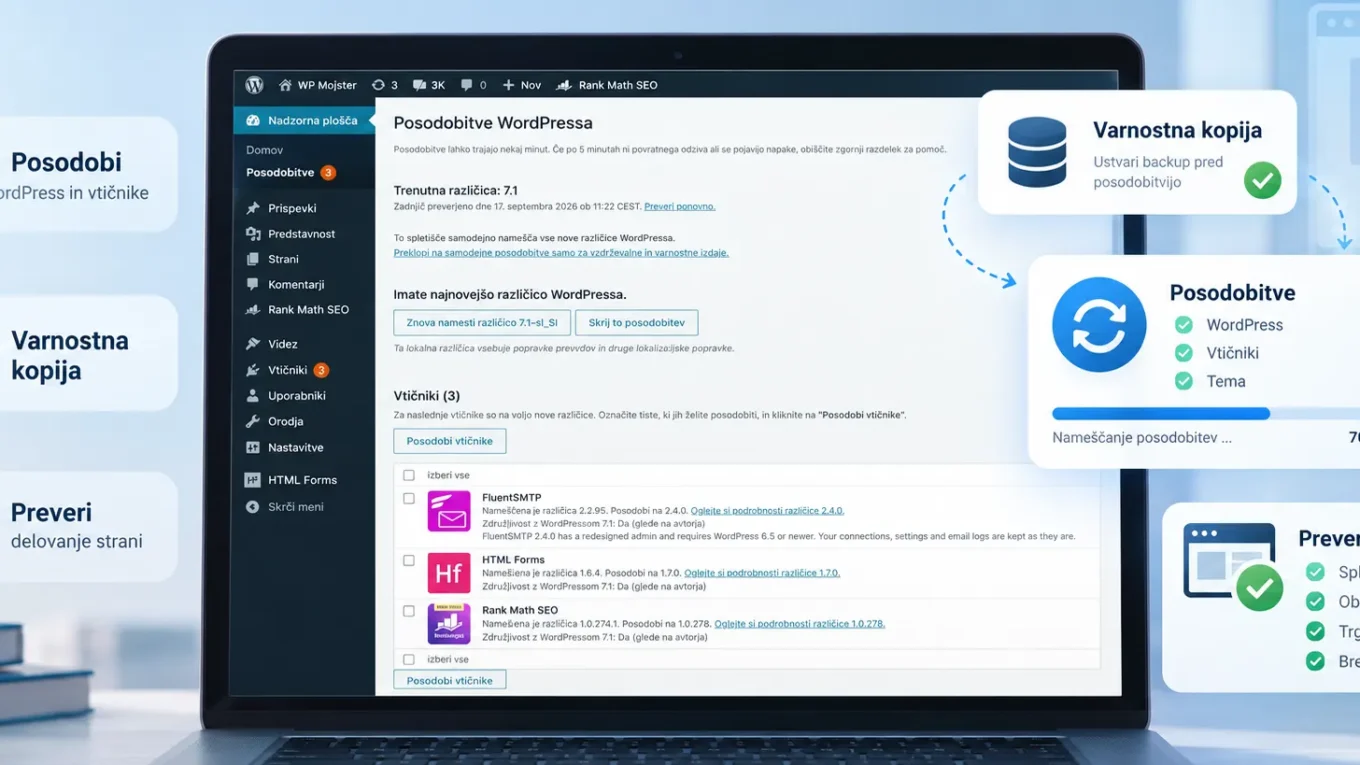Open the Predstavnost media icon

253,234
